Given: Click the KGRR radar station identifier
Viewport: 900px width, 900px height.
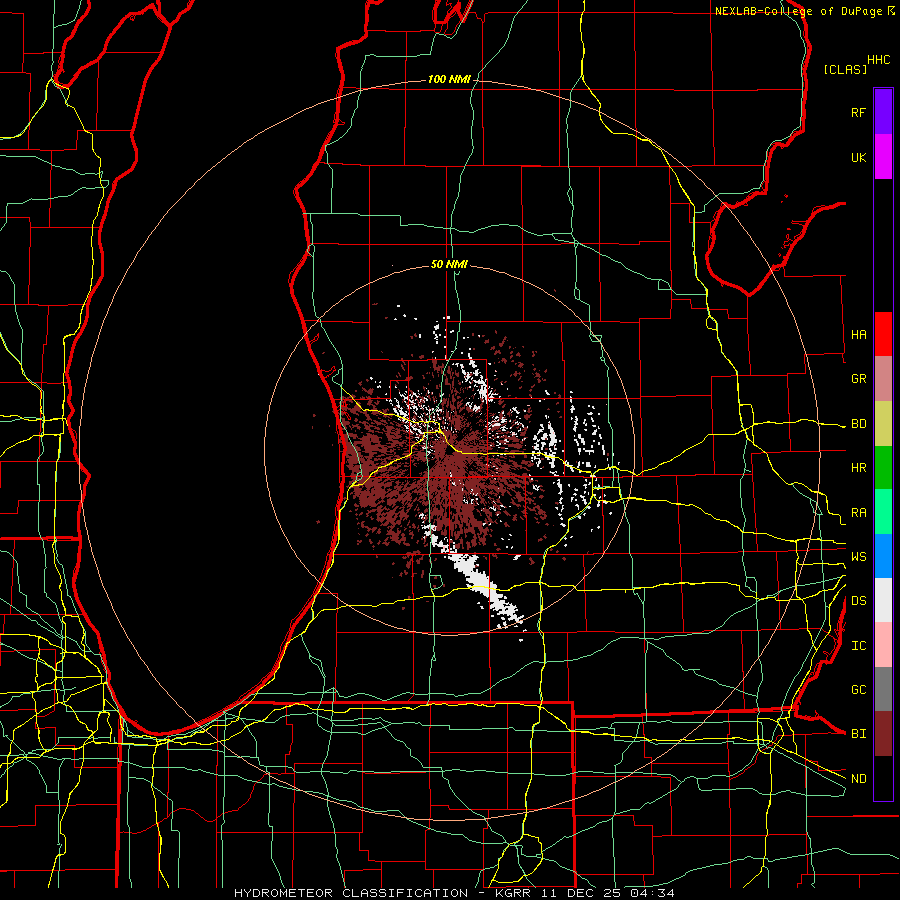Looking at the screenshot, I should 513,893.
